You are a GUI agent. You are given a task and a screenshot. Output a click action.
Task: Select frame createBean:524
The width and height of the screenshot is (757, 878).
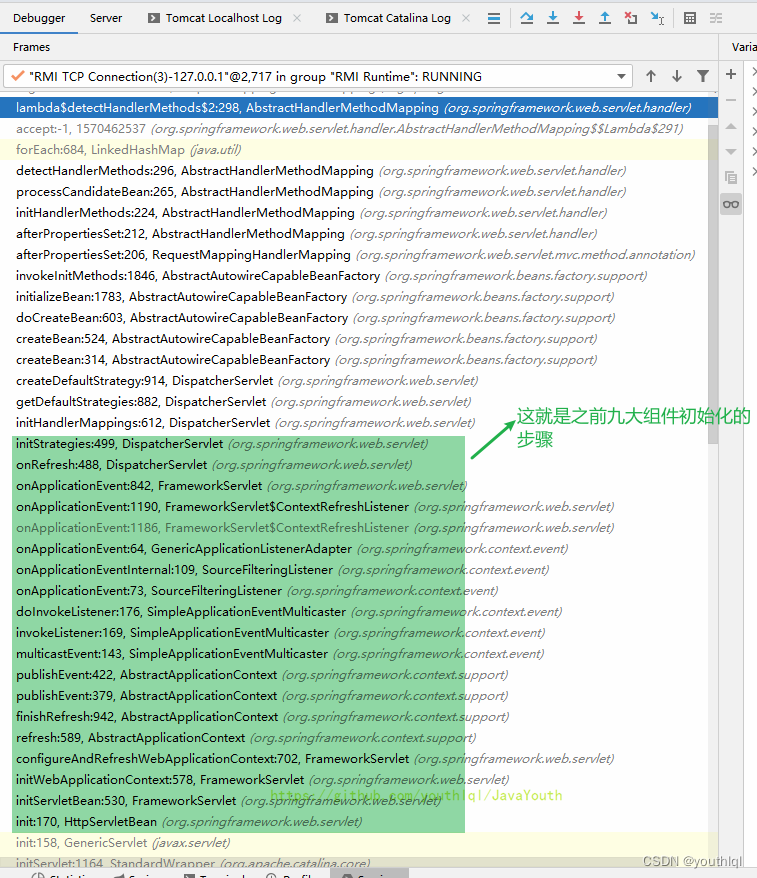click(354, 339)
